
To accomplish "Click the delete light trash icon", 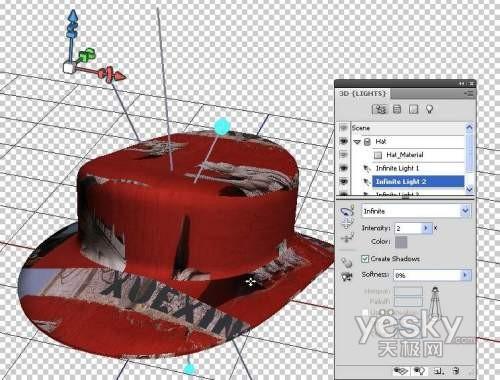I will (456, 370).
